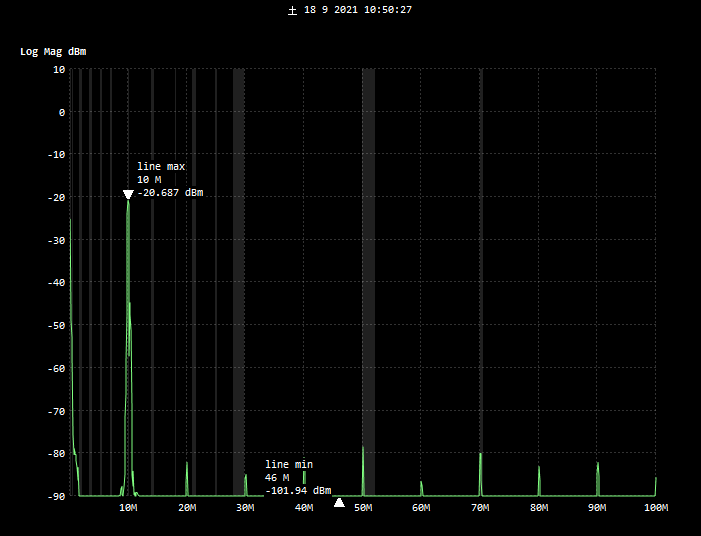Click the '10M' frequency axis label
Image resolution: width=701 pixels, height=536 pixels.
pyautogui.click(x=128, y=508)
